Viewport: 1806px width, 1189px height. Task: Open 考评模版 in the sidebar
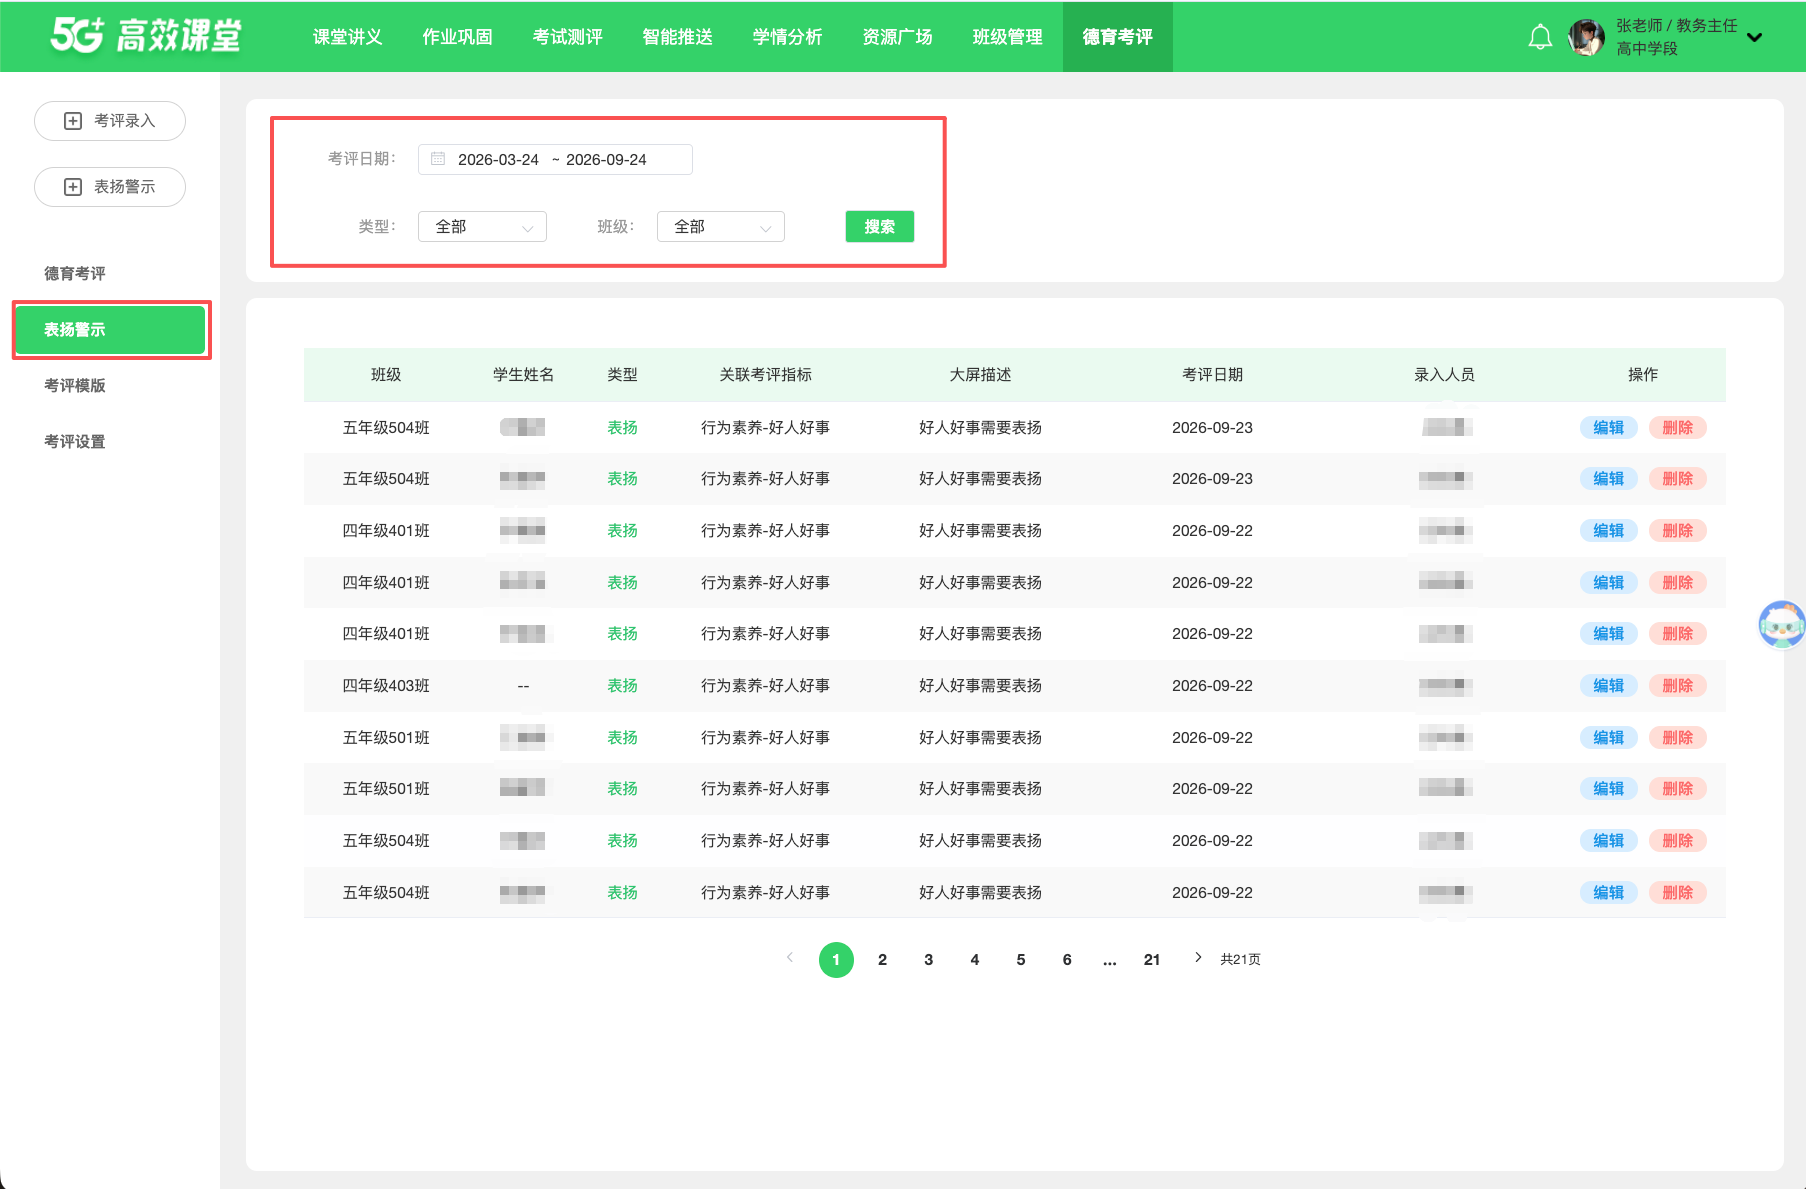75,386
